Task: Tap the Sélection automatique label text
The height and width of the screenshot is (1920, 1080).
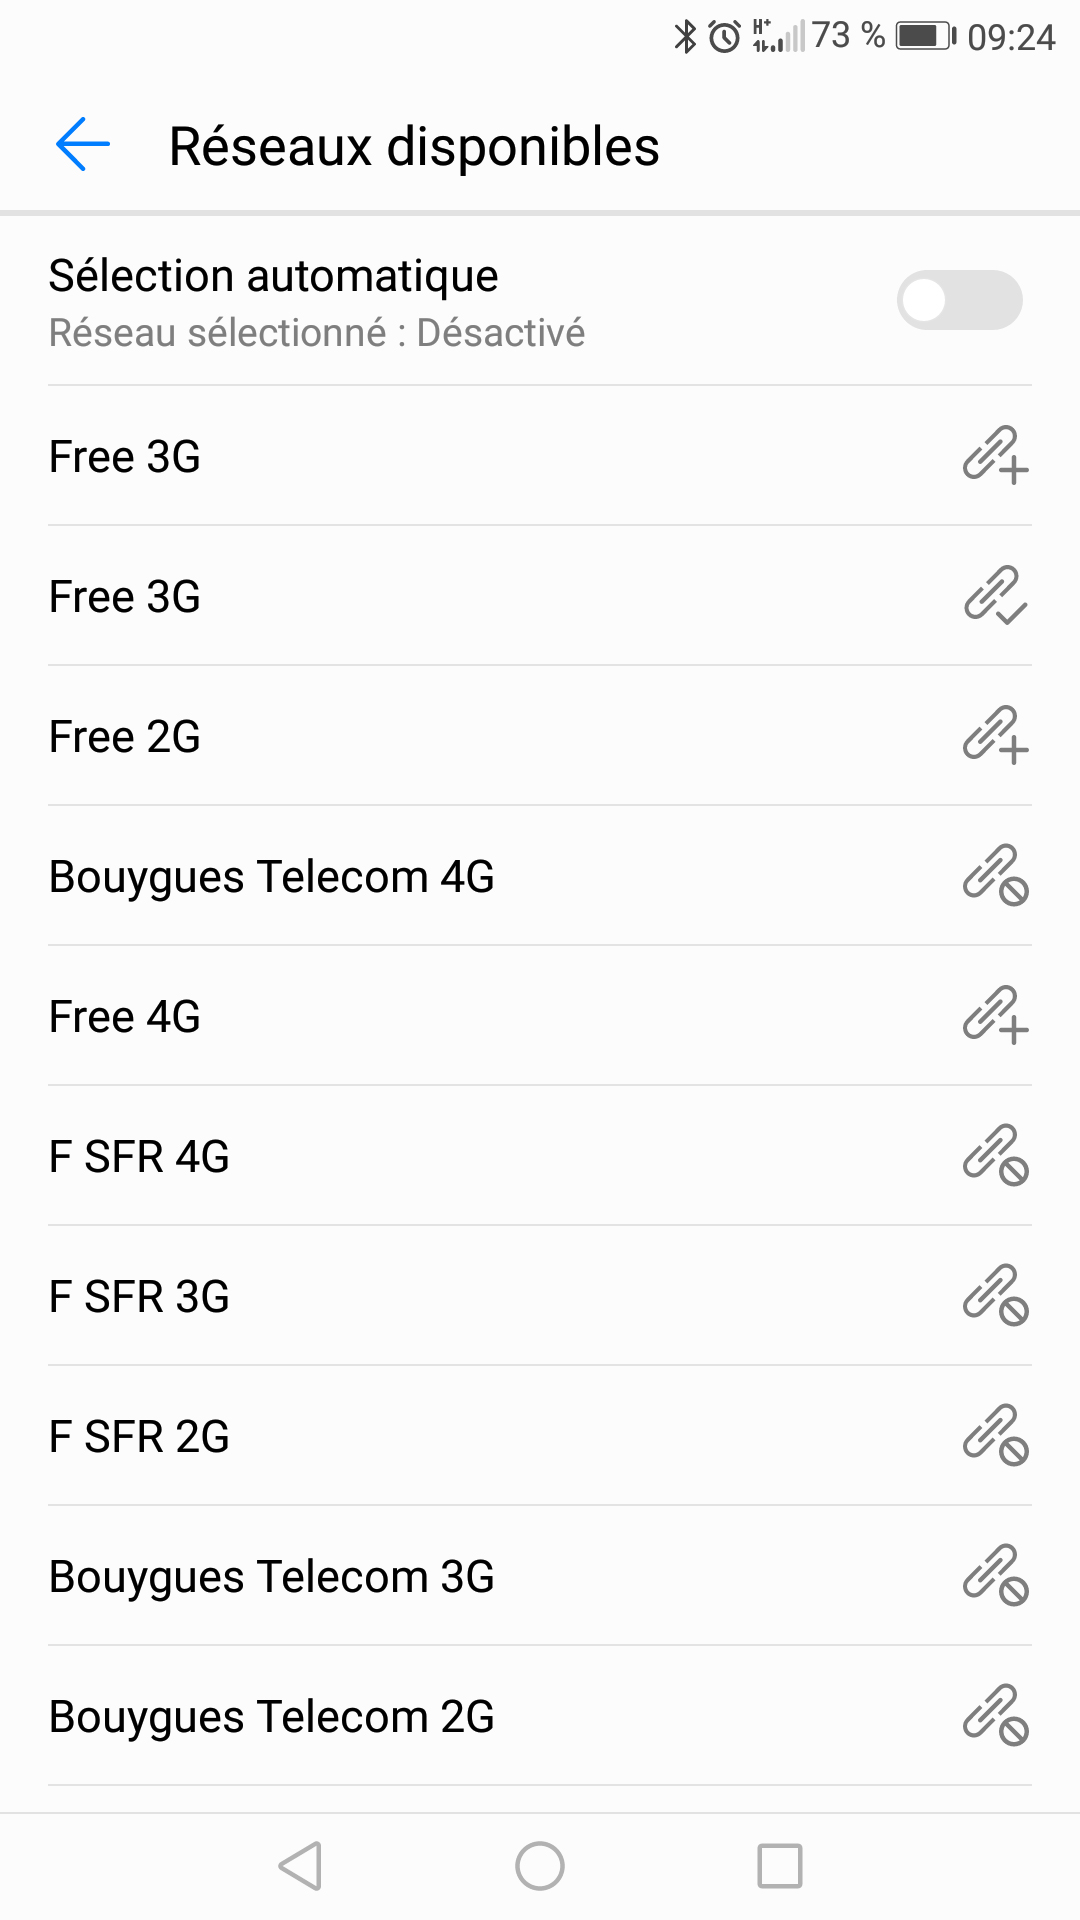Action: click(x=273, y=276)
